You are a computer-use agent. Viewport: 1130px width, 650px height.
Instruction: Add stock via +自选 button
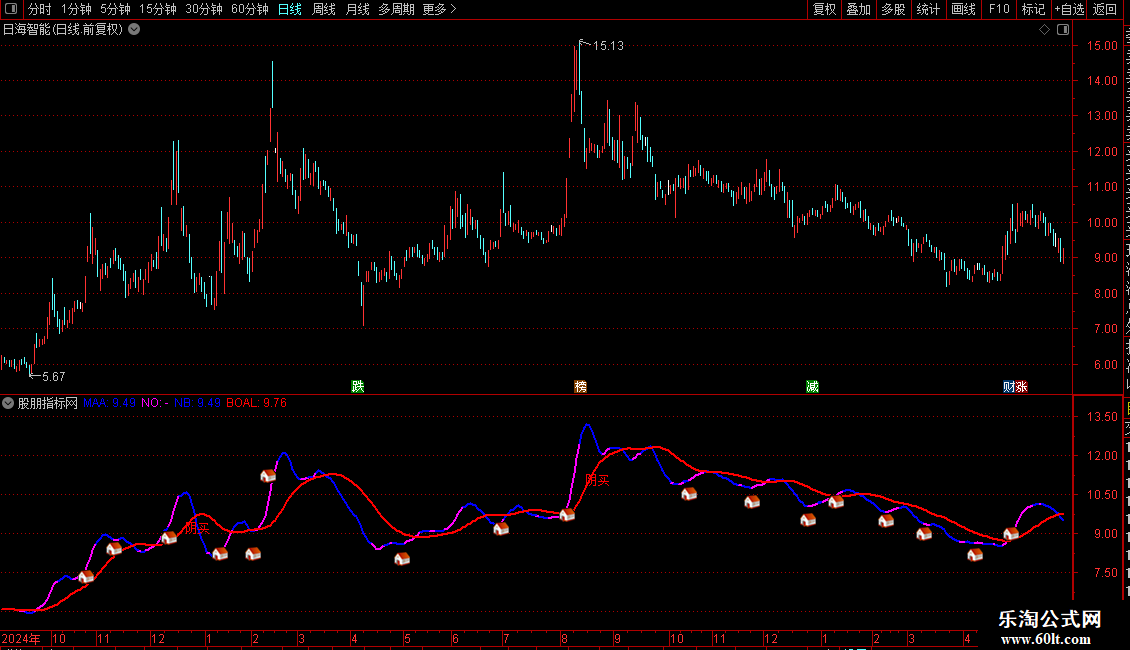1069,9
